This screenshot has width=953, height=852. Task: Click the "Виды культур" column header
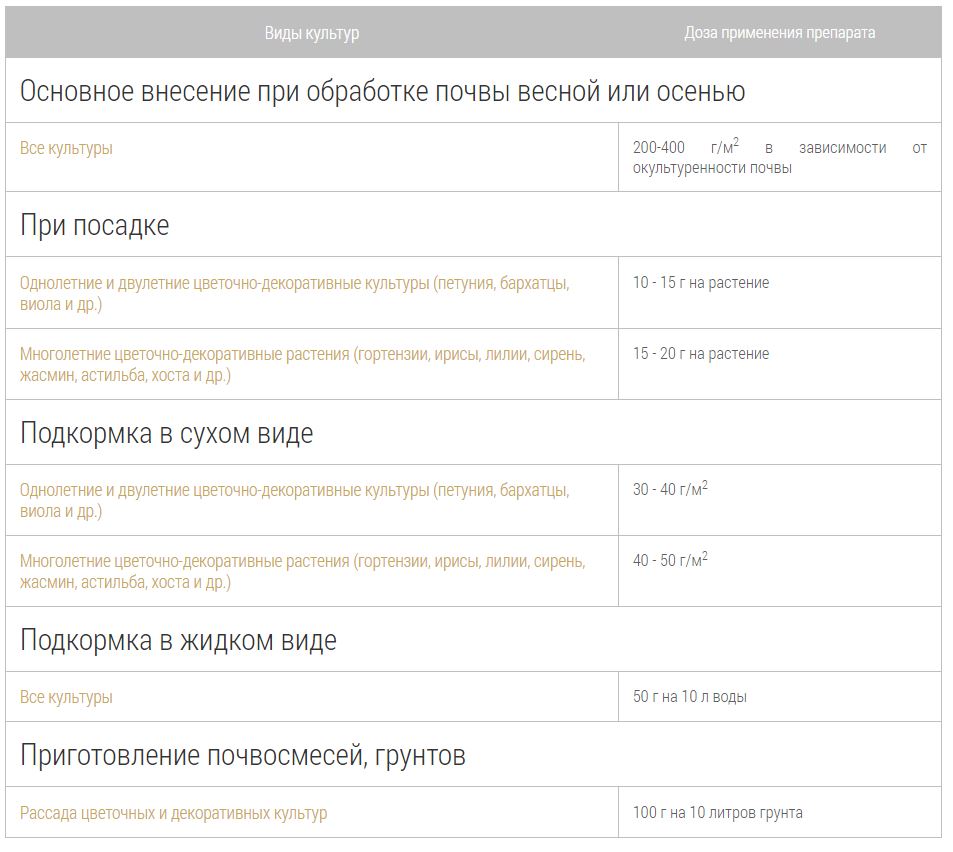coord(311,33)
